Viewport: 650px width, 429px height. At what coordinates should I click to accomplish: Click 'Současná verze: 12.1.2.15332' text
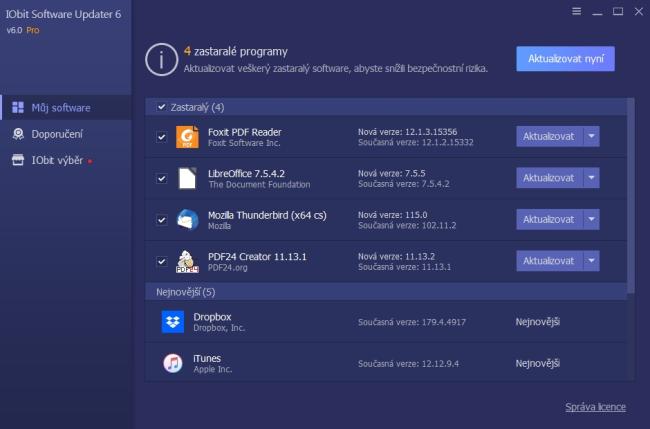click(x=416, y=142)
